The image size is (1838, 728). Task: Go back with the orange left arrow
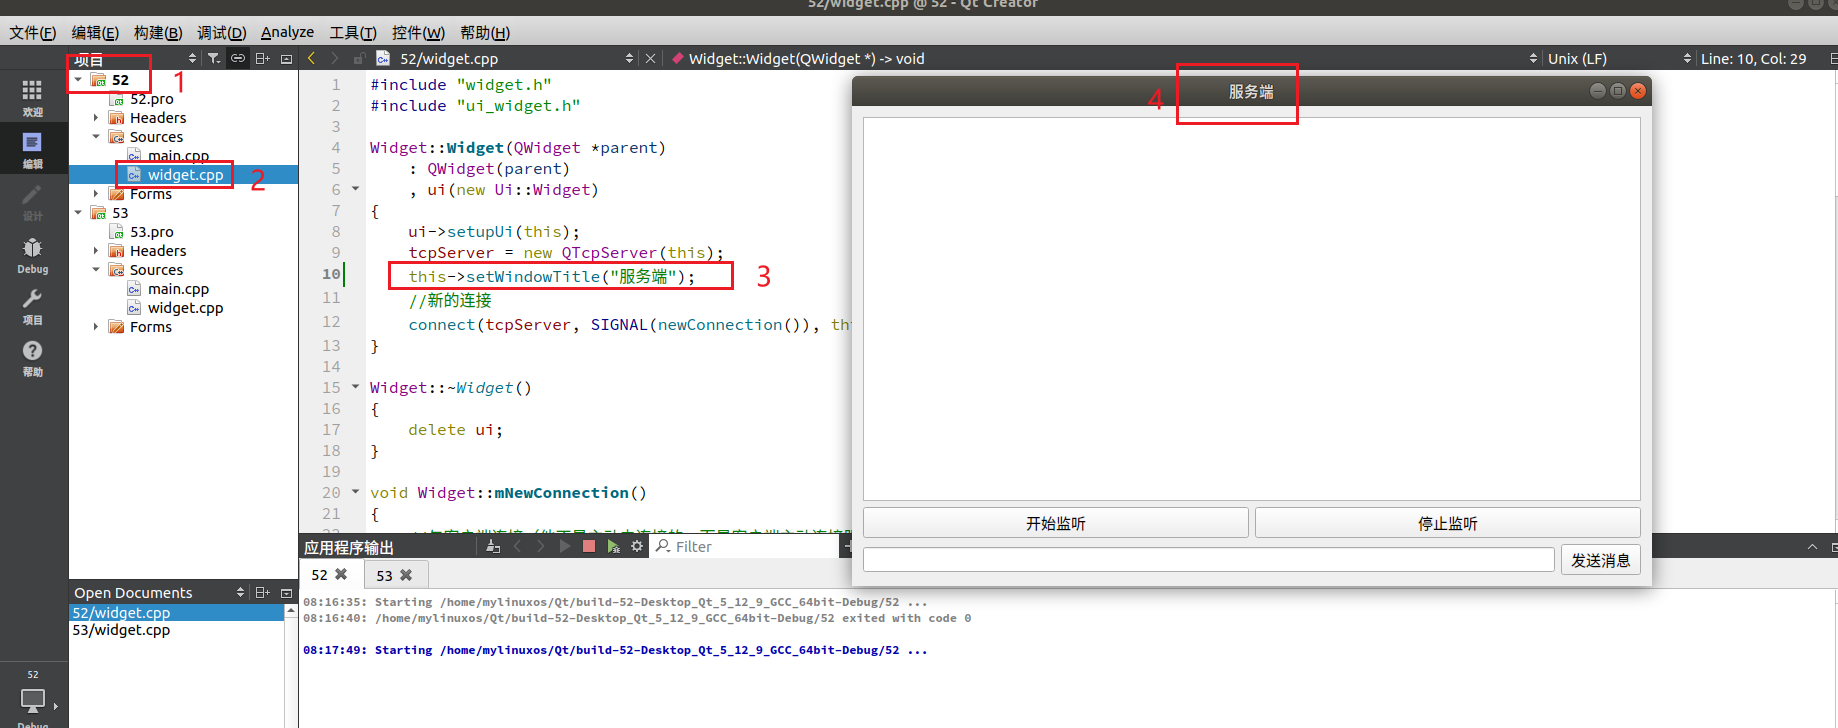click(x=311, y=58)
